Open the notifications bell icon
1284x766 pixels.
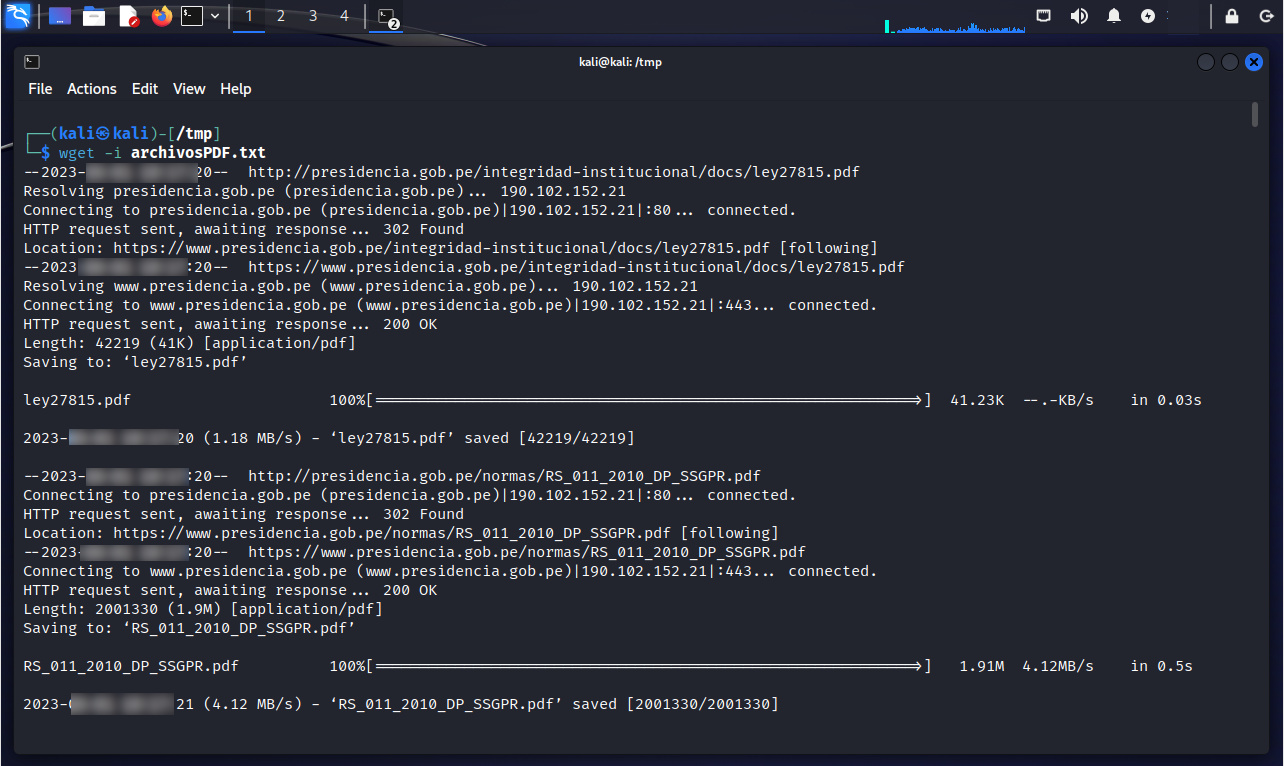click(x=1114, y=16)
